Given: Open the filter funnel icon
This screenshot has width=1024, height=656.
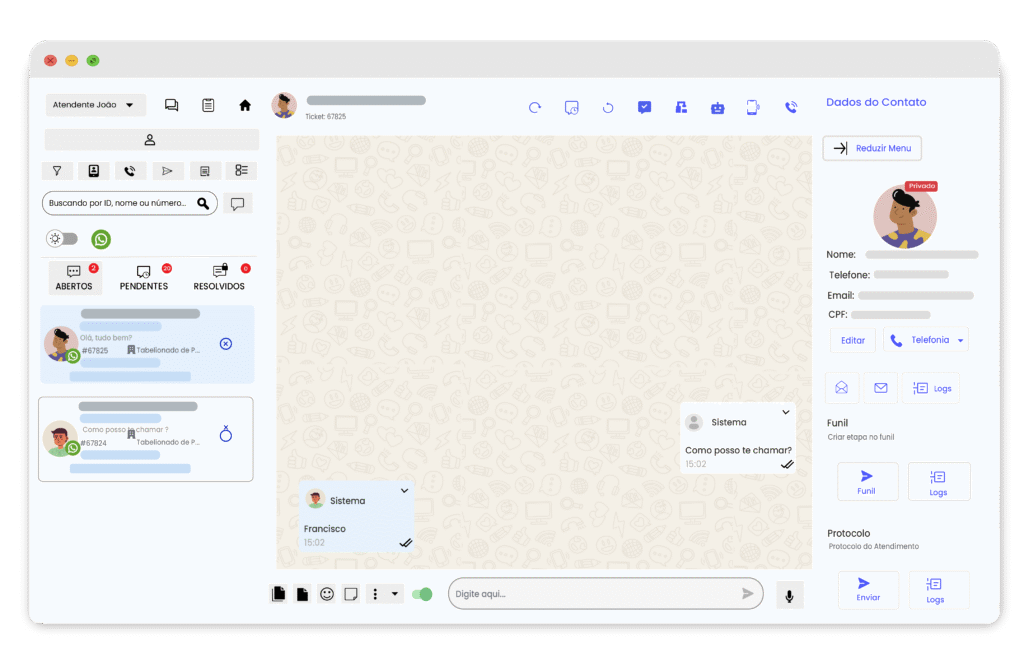Looking at the screenshot, I should (x=57, y=171).
